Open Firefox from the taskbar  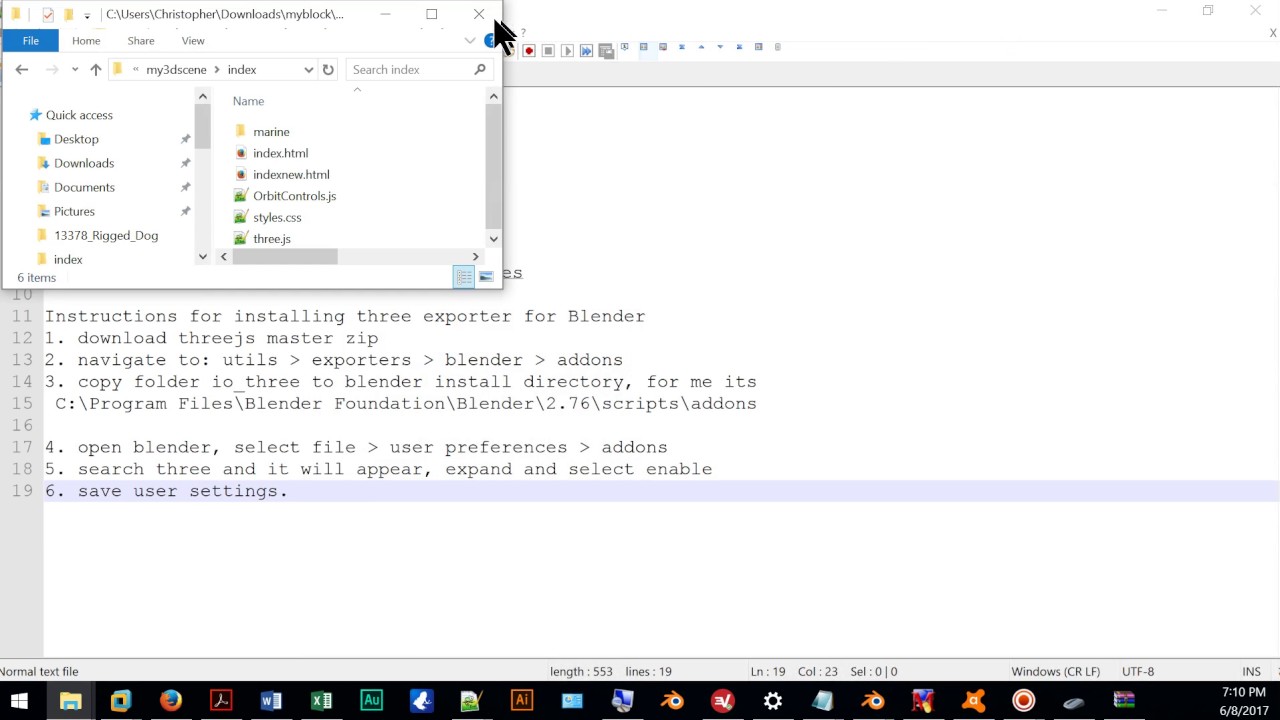[171, 700]
